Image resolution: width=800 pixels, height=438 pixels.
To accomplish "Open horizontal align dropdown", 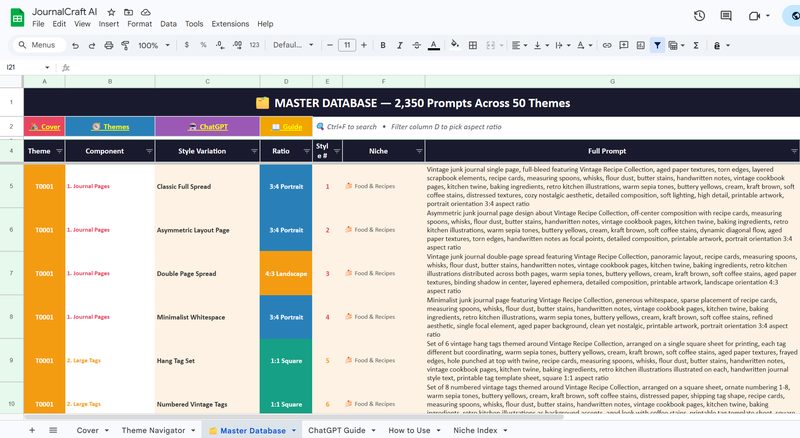I will click(x=519, y=45).
